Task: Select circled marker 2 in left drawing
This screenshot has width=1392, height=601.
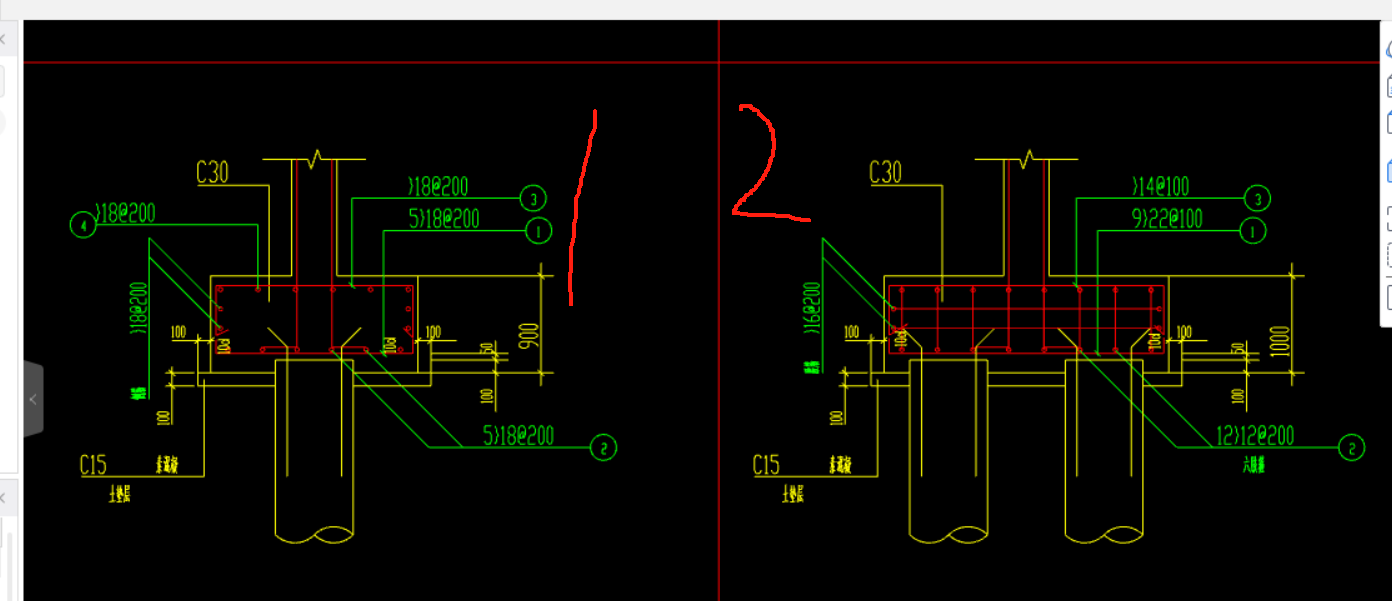Action: [x=604, y=447]
